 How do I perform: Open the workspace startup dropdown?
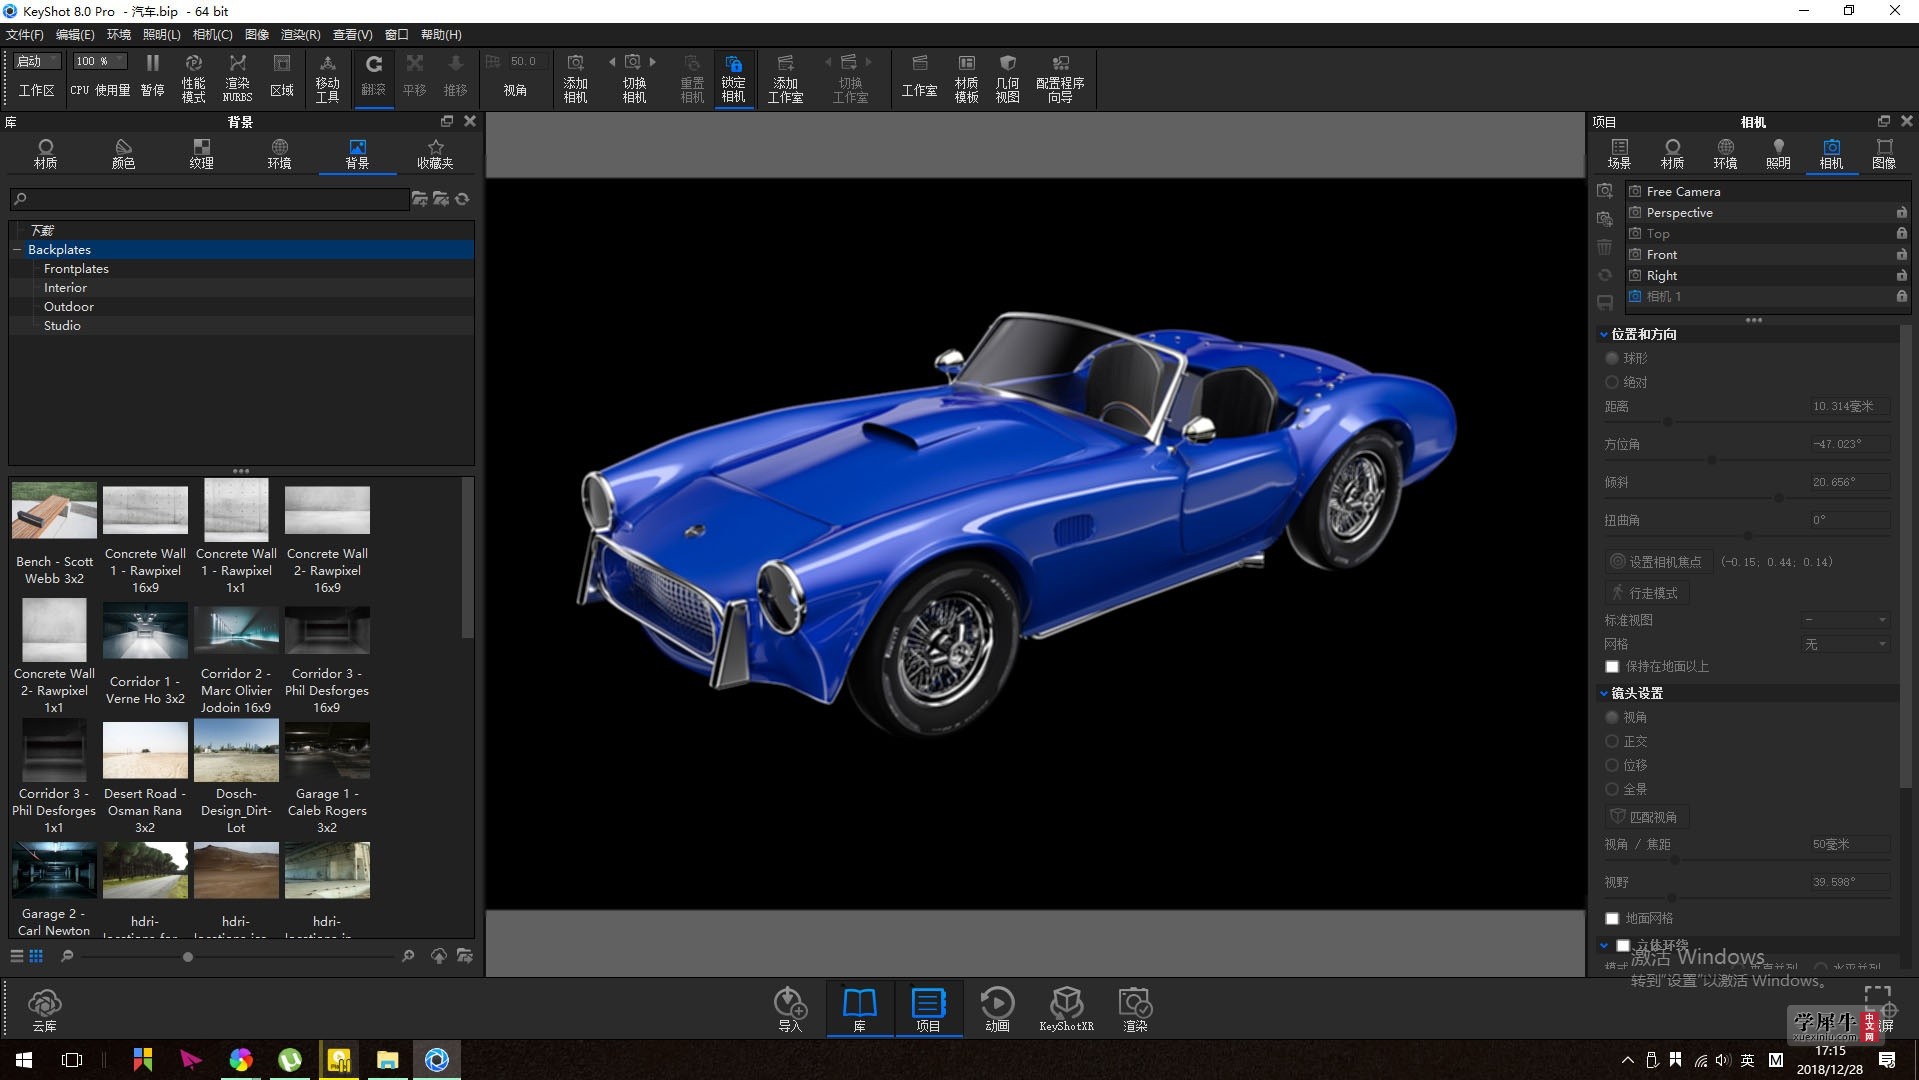pos(38,61)
